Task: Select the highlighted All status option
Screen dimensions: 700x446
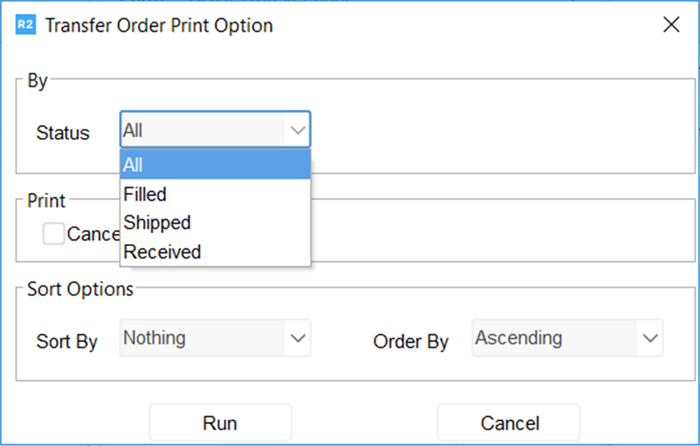Action: coord(215,165)
